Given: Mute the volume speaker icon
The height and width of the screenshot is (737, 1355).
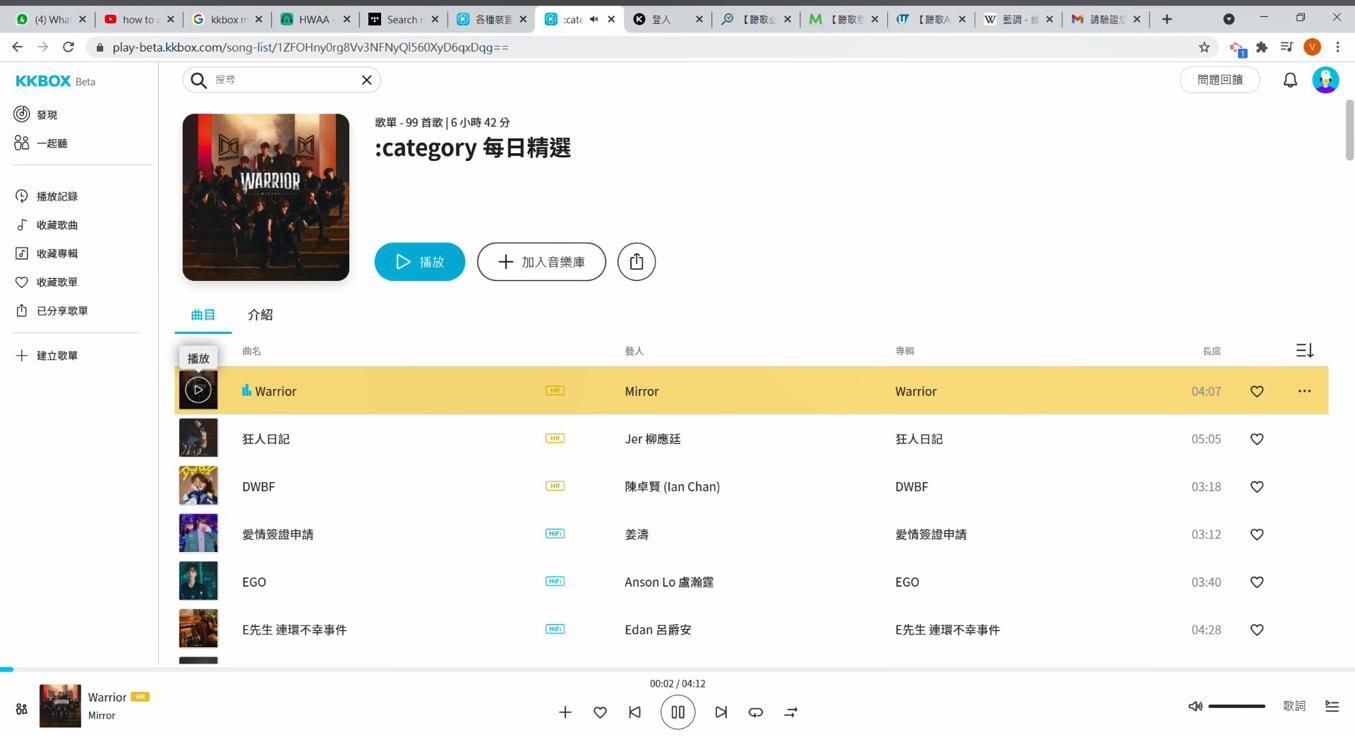Looking at the screenshot, I should 1195,706.
